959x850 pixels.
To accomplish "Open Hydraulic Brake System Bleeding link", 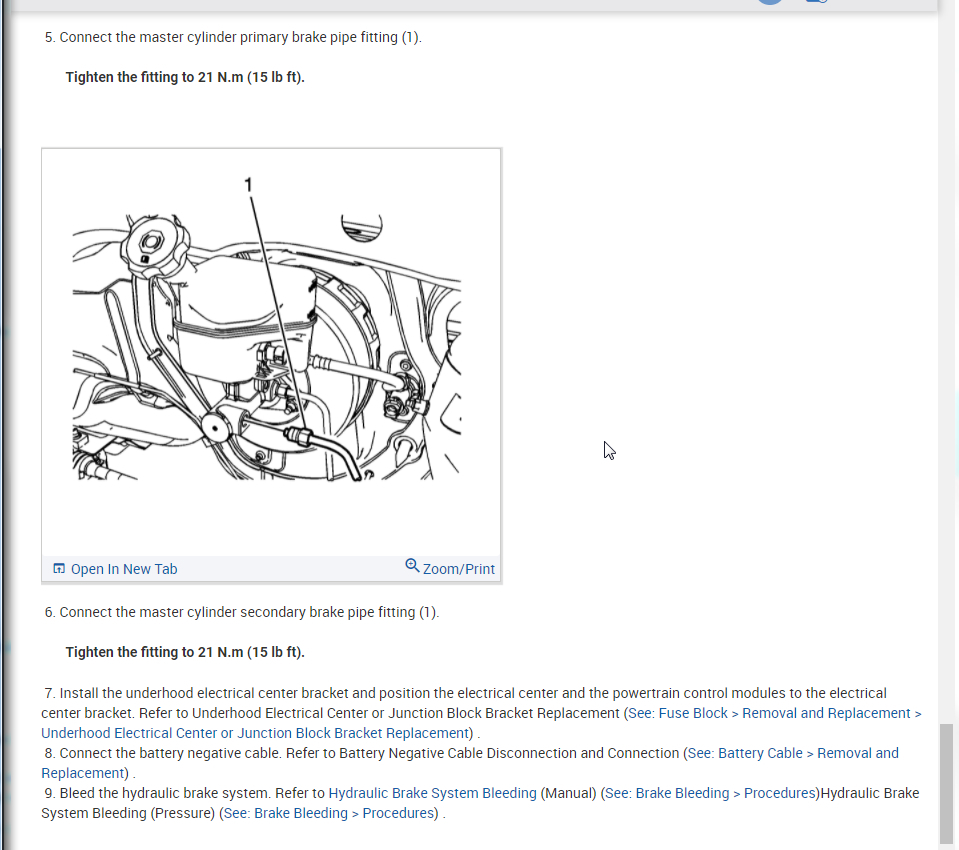I will tap(432, 793).
